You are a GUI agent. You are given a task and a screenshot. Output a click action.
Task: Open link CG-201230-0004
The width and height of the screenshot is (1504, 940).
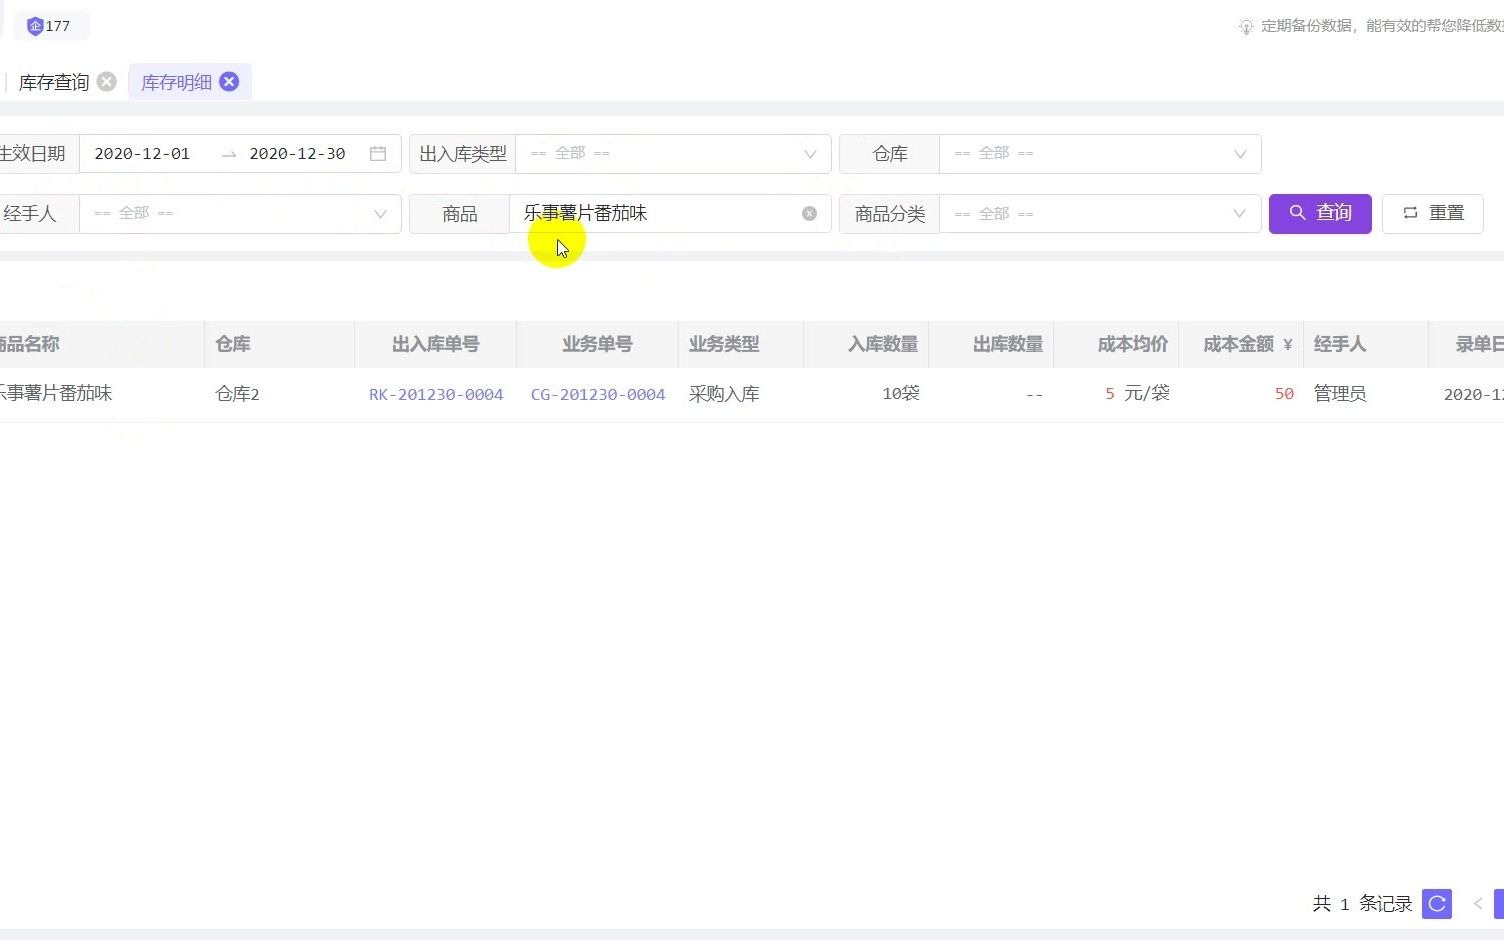tap(598, 395)
